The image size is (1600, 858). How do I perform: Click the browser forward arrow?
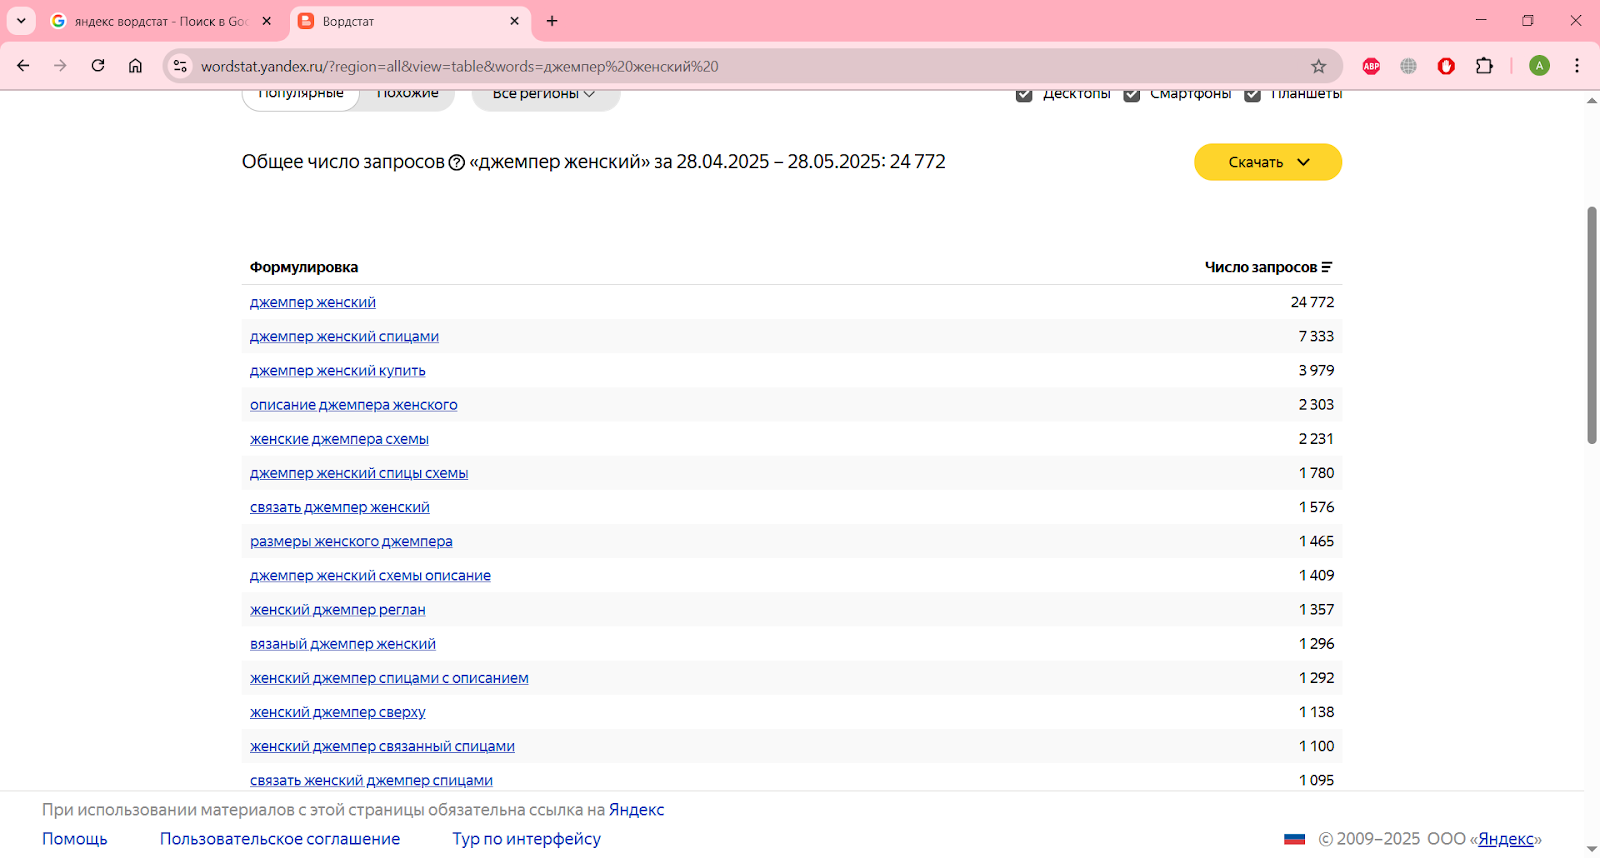coord(60,66)
